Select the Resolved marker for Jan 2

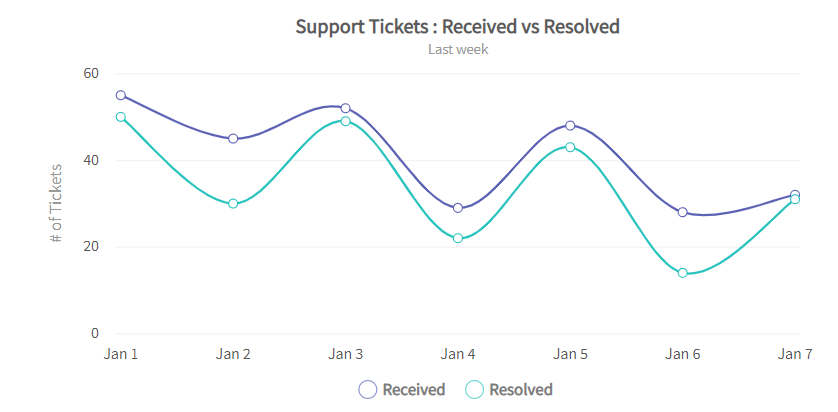(233, 204)
